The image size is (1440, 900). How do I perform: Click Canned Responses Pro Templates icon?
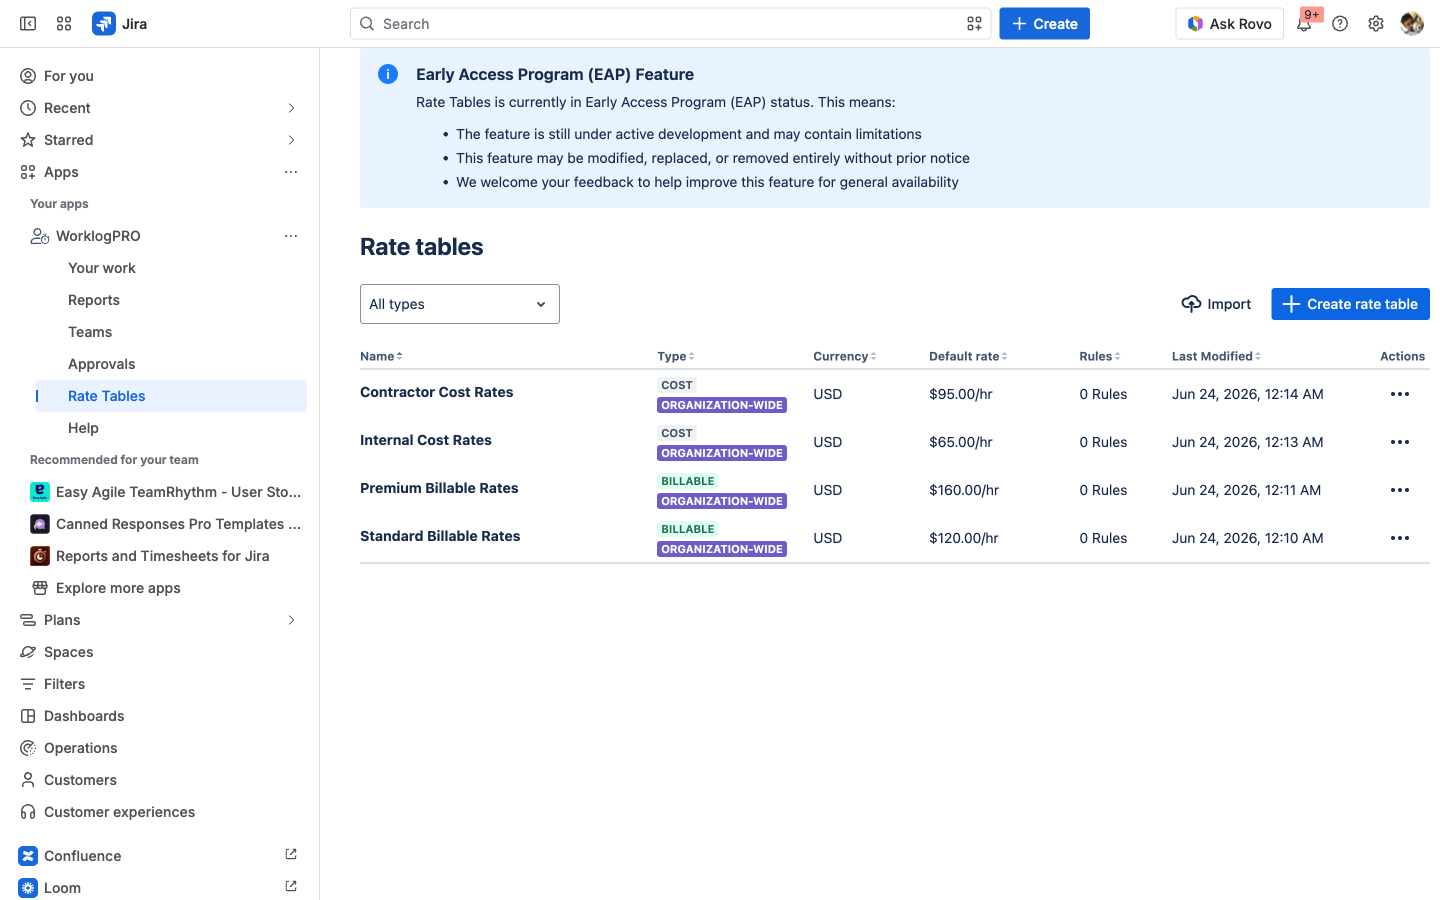click(40, 524)
